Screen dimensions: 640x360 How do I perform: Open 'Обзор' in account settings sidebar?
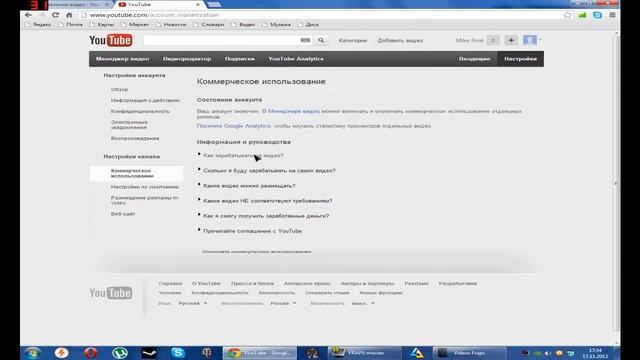click(x=119, y=89)
